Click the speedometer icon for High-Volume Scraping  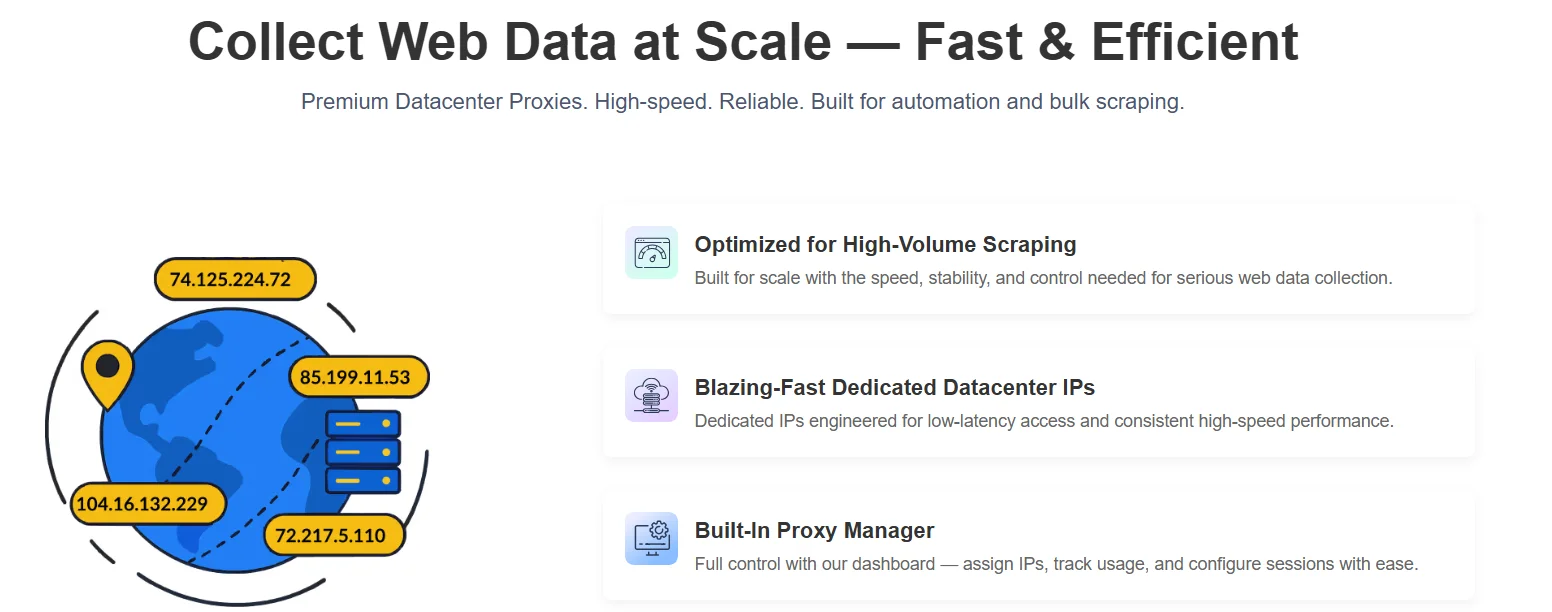coord(651,252)
